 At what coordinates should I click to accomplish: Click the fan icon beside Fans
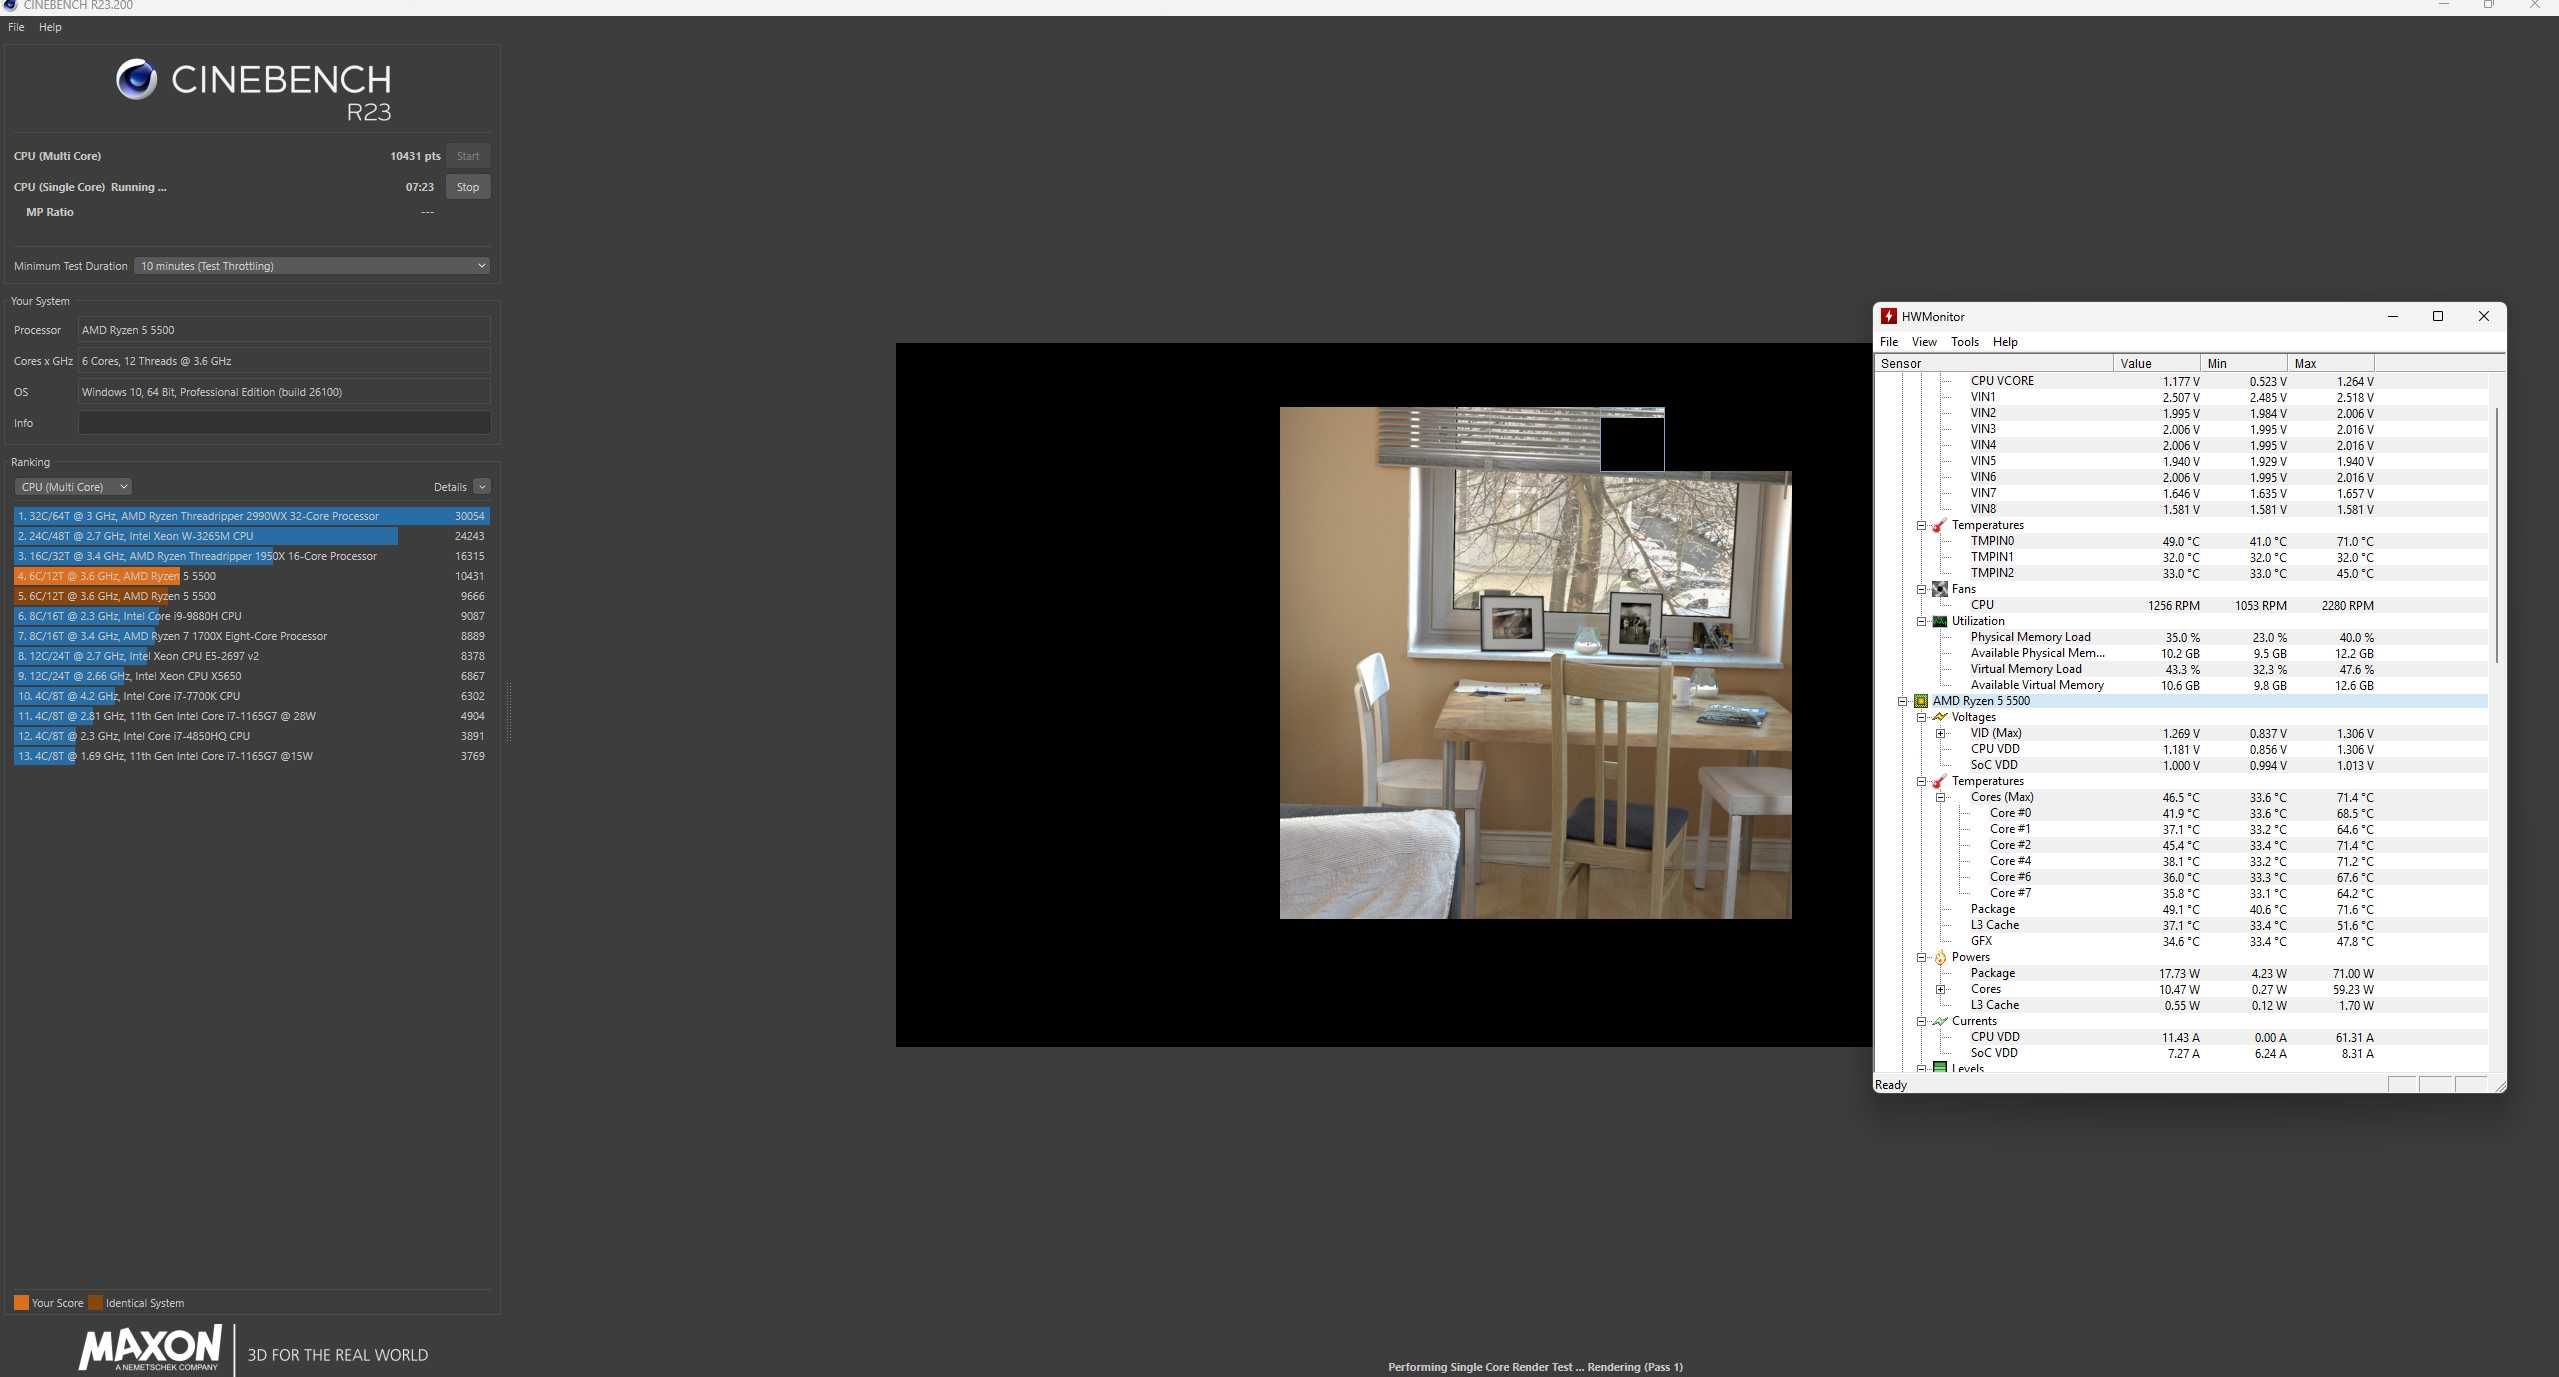(x=1939, y=589)
